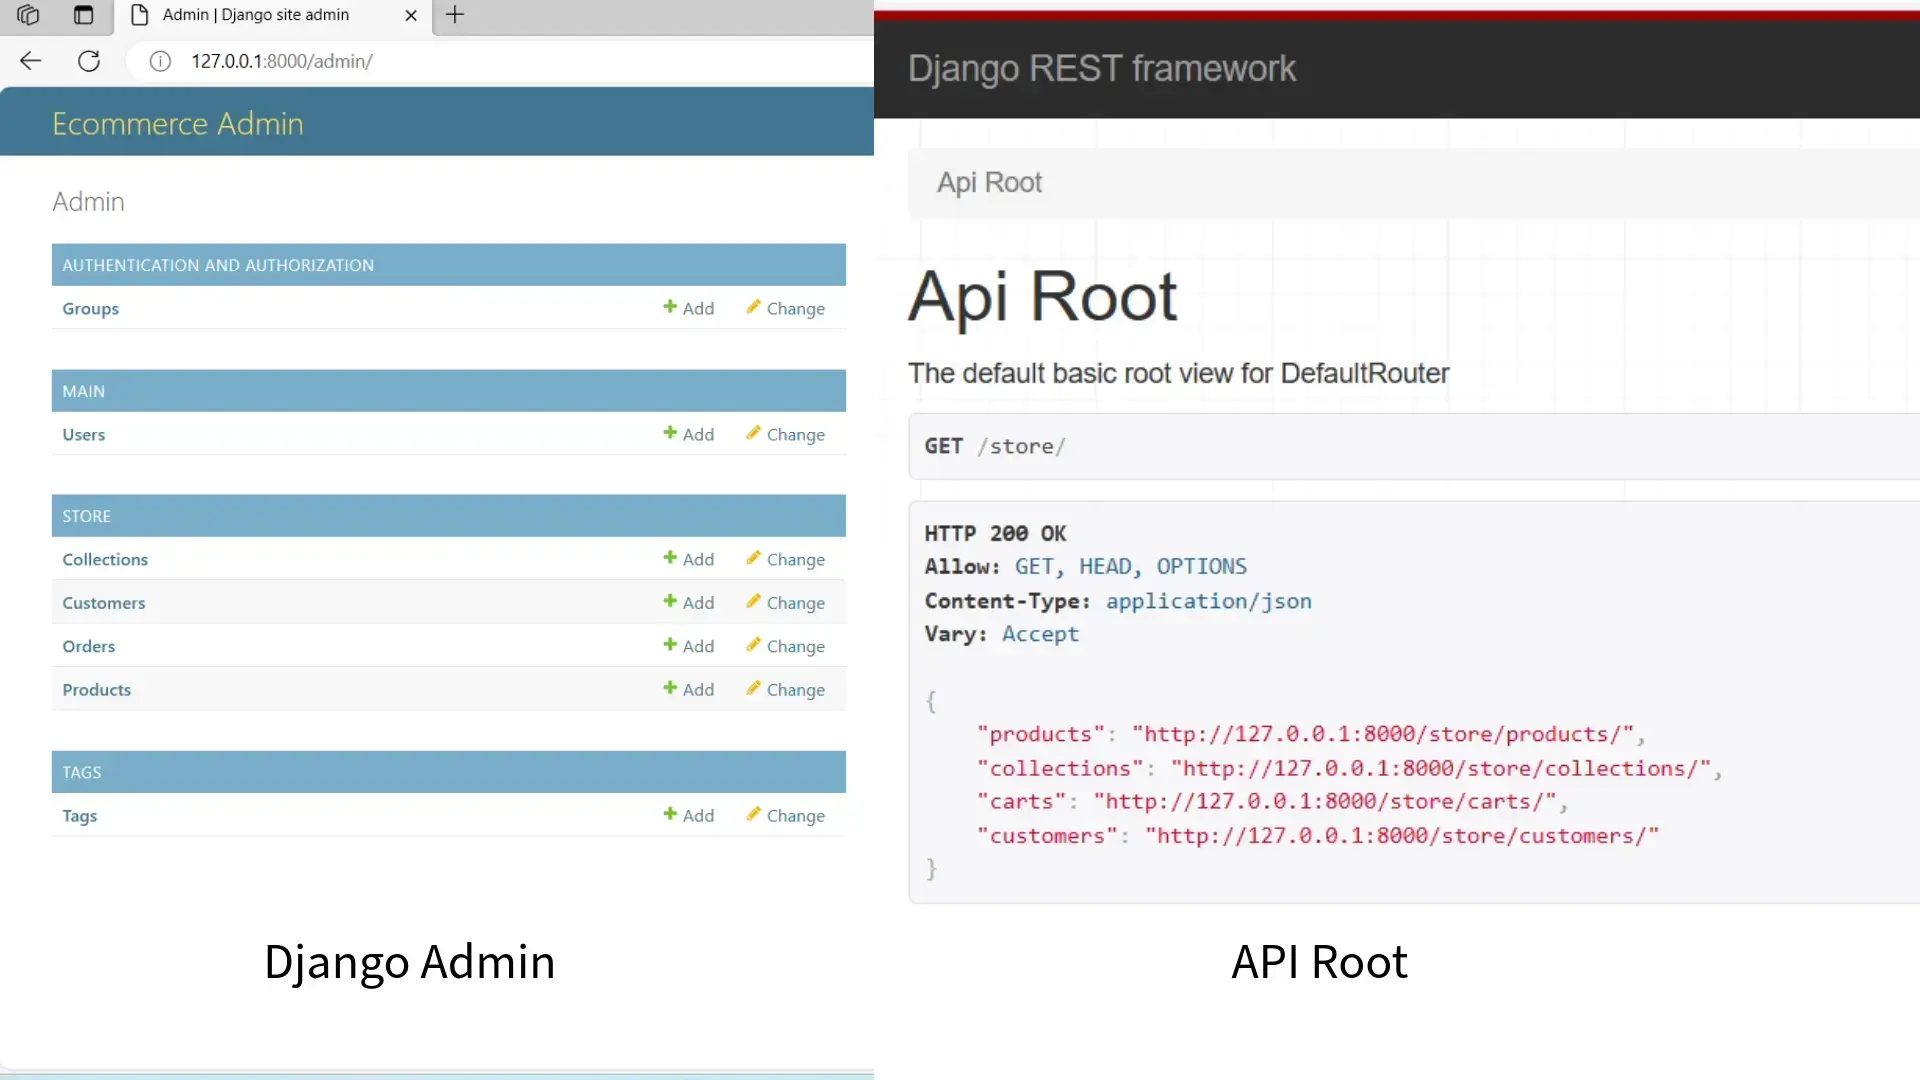Open the Customers model link
This screenshot has width=1920, height=1080.
tap(104, 603)
